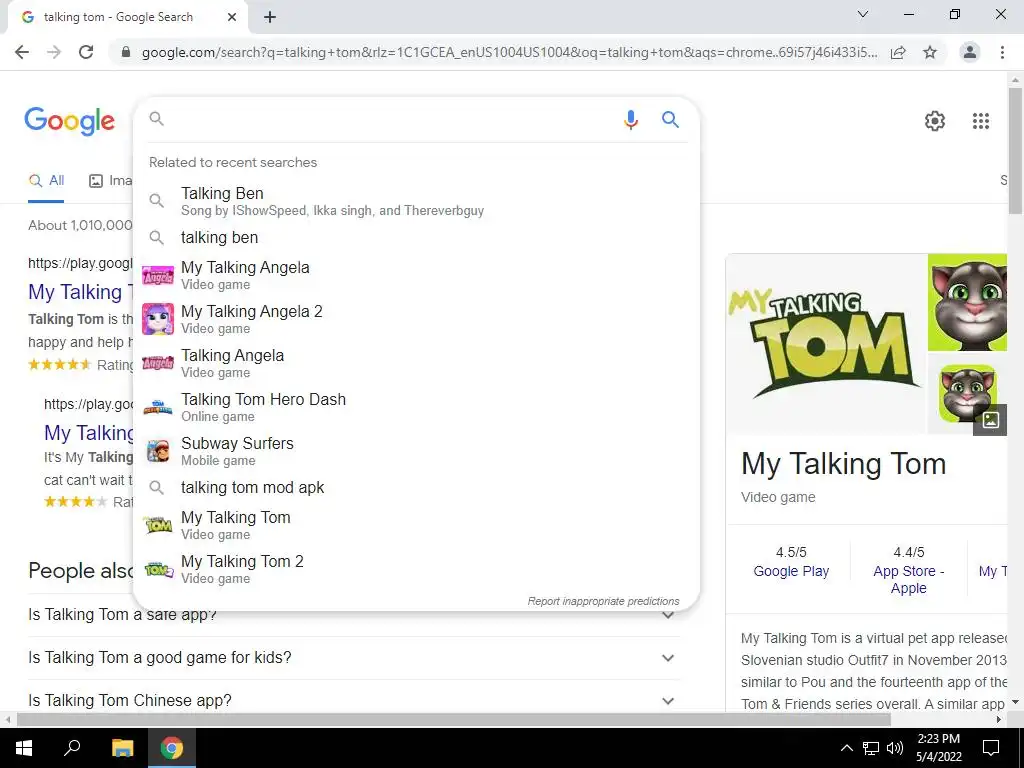Screen dimensions: 1024x768
Task: Switch to the Images tab
Action: click(110, 181)
